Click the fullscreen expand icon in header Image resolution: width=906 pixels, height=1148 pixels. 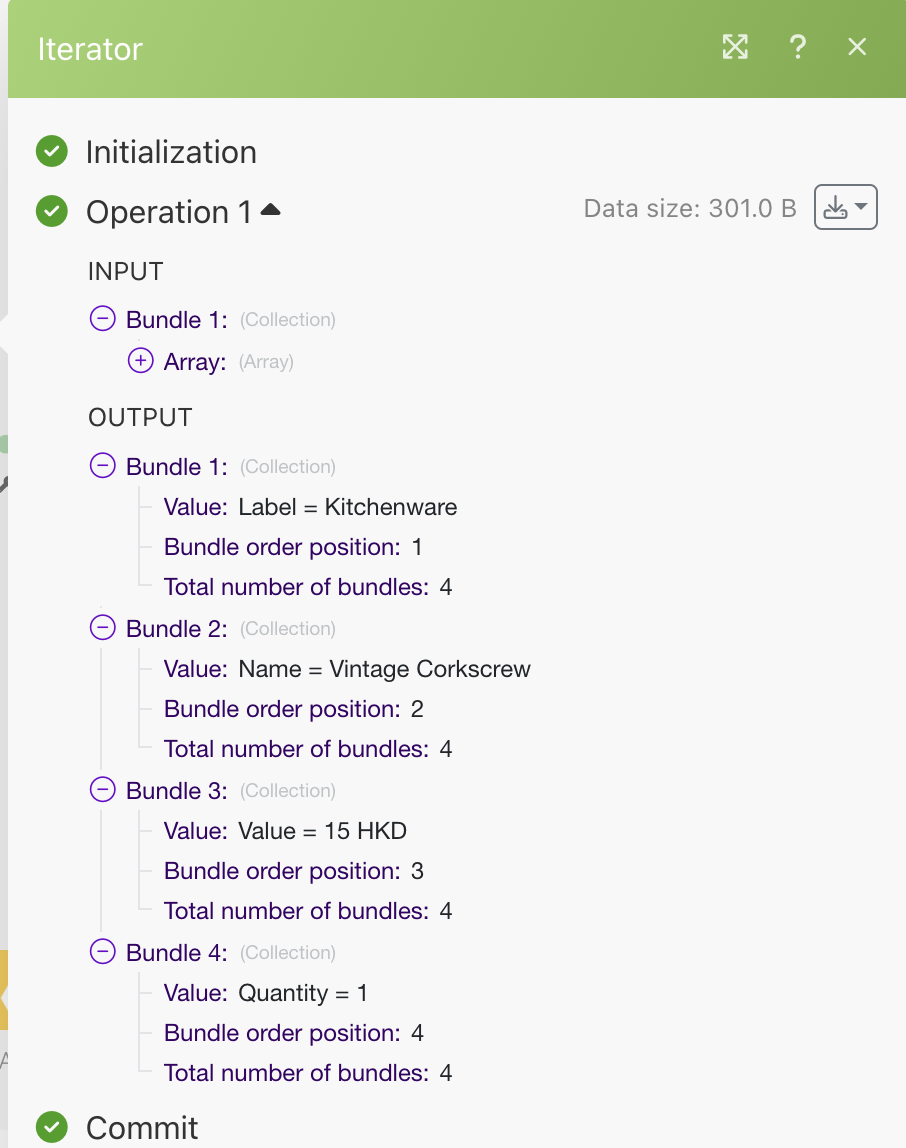tap(735, 47)
